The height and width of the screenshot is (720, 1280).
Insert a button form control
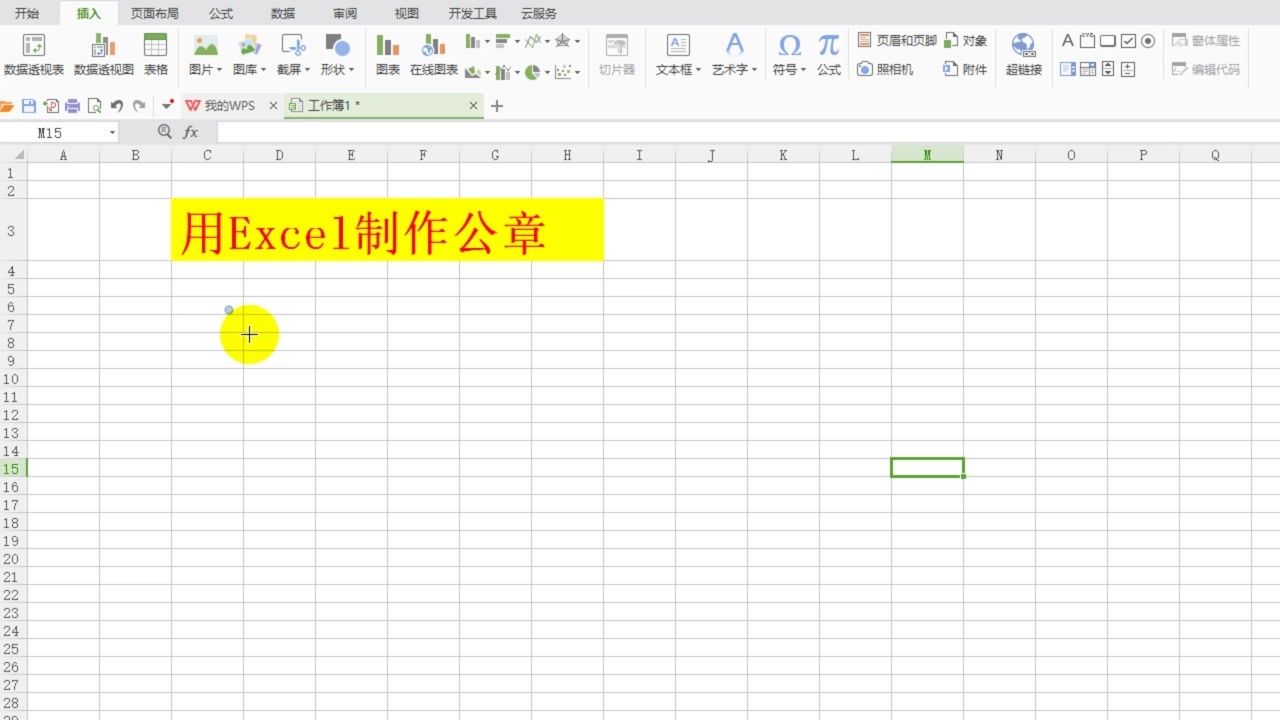pyautogui.click(x=1107, y=41)
